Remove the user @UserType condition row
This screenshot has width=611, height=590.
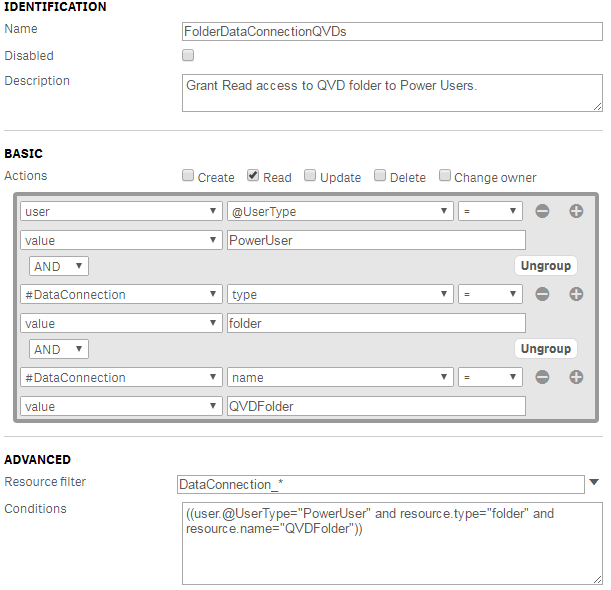tap(543, 211)
